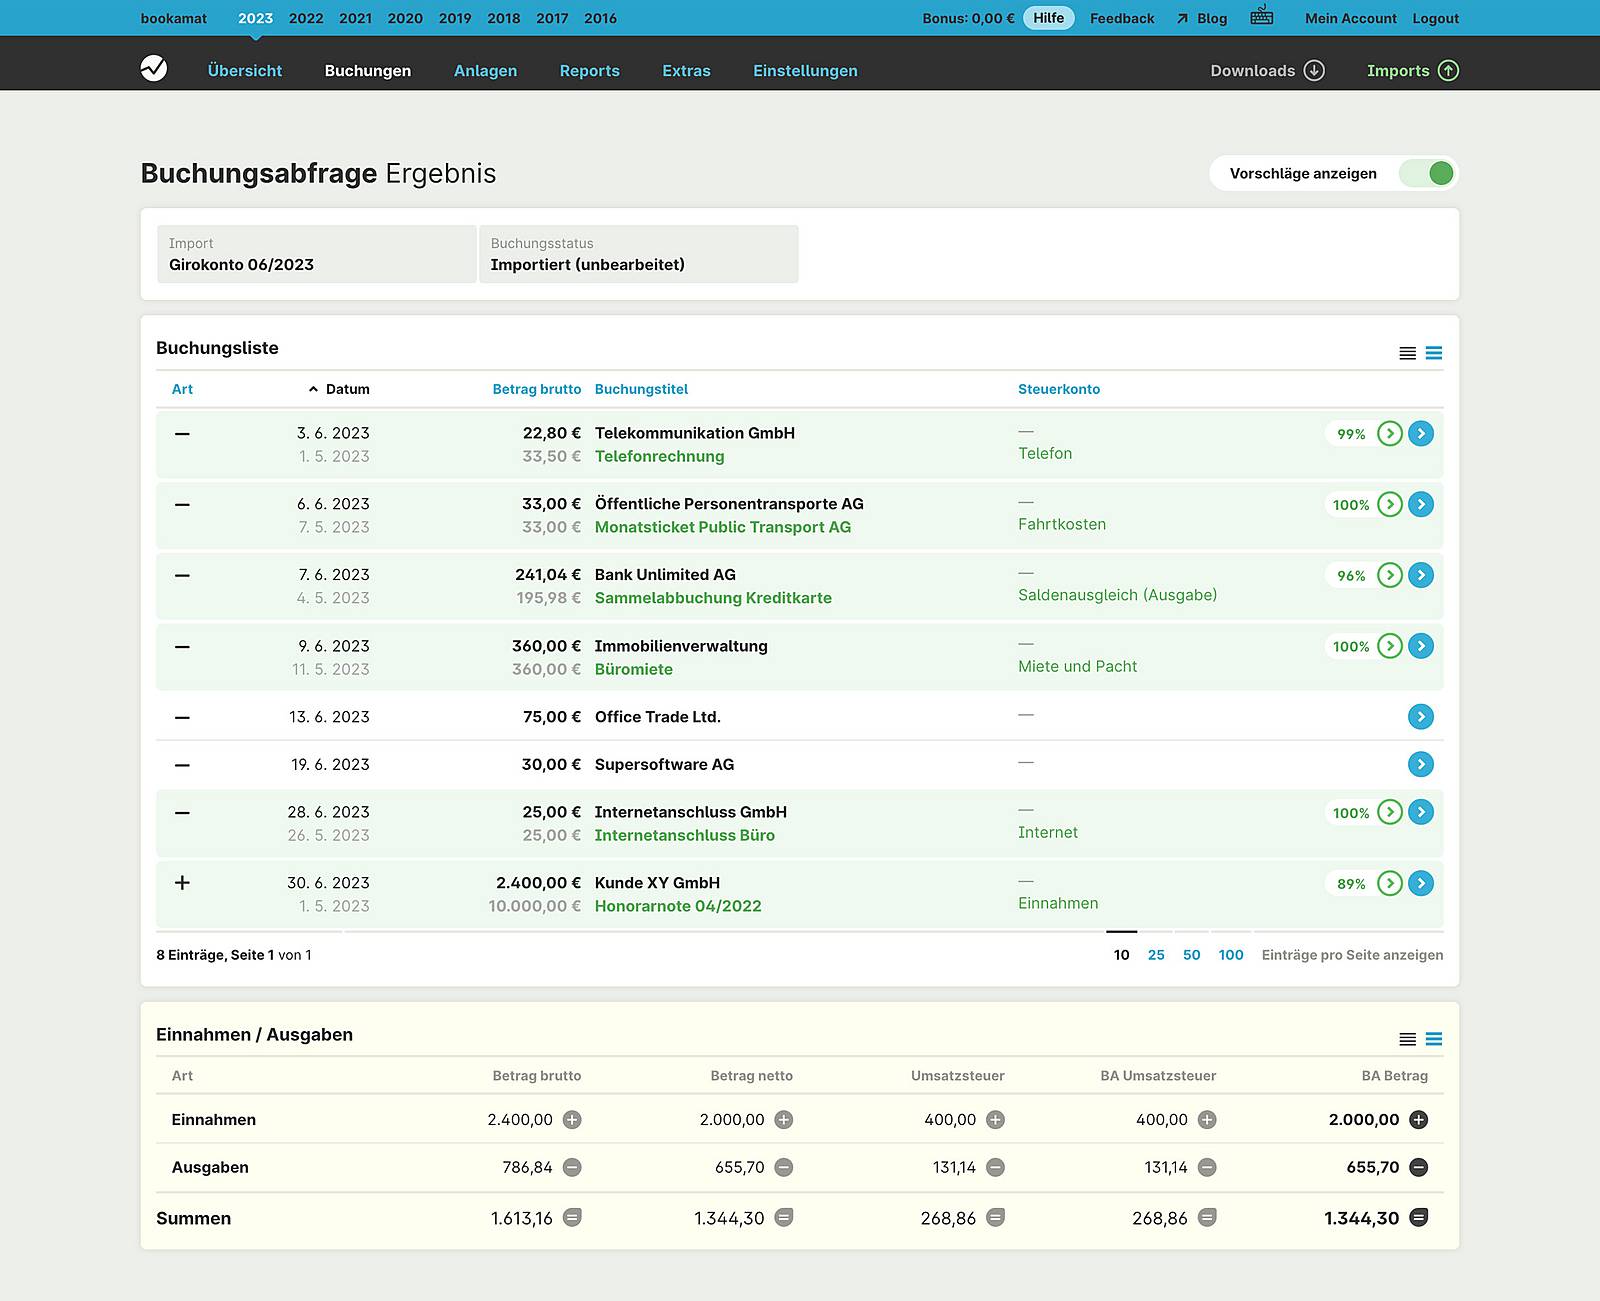Show 50 entries per page
The height and width of the screenshot is (1301, 1600).
[x=1192, y=955]
